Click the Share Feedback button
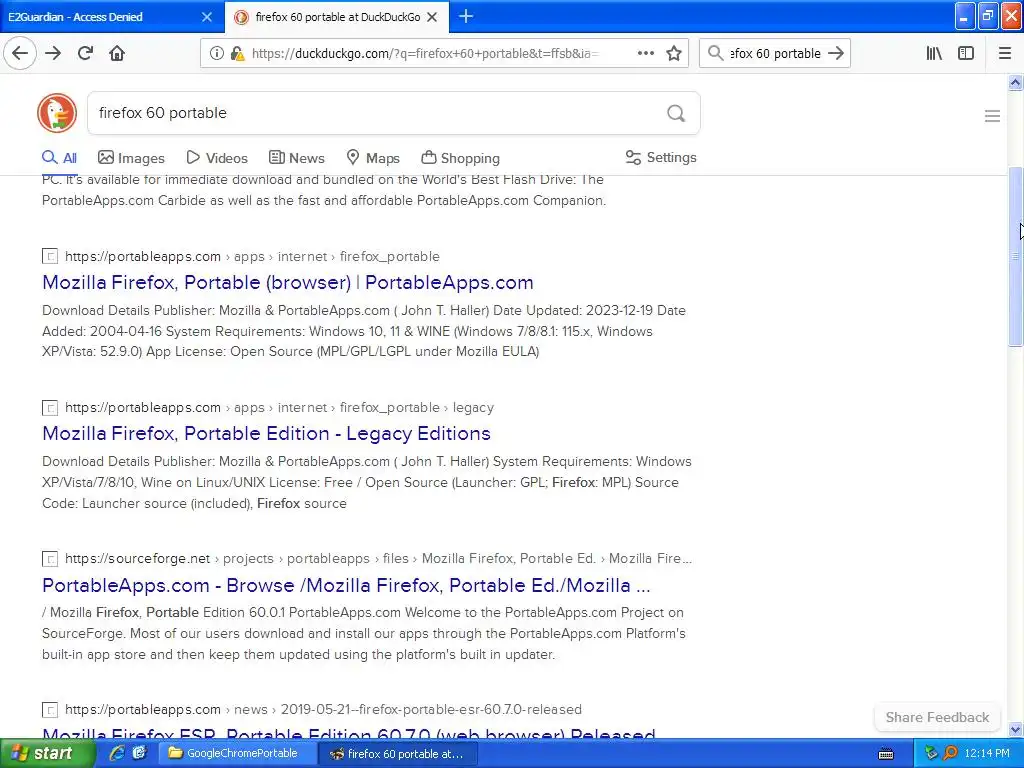Screen dimensions: 1024x768 pos(937,717)
